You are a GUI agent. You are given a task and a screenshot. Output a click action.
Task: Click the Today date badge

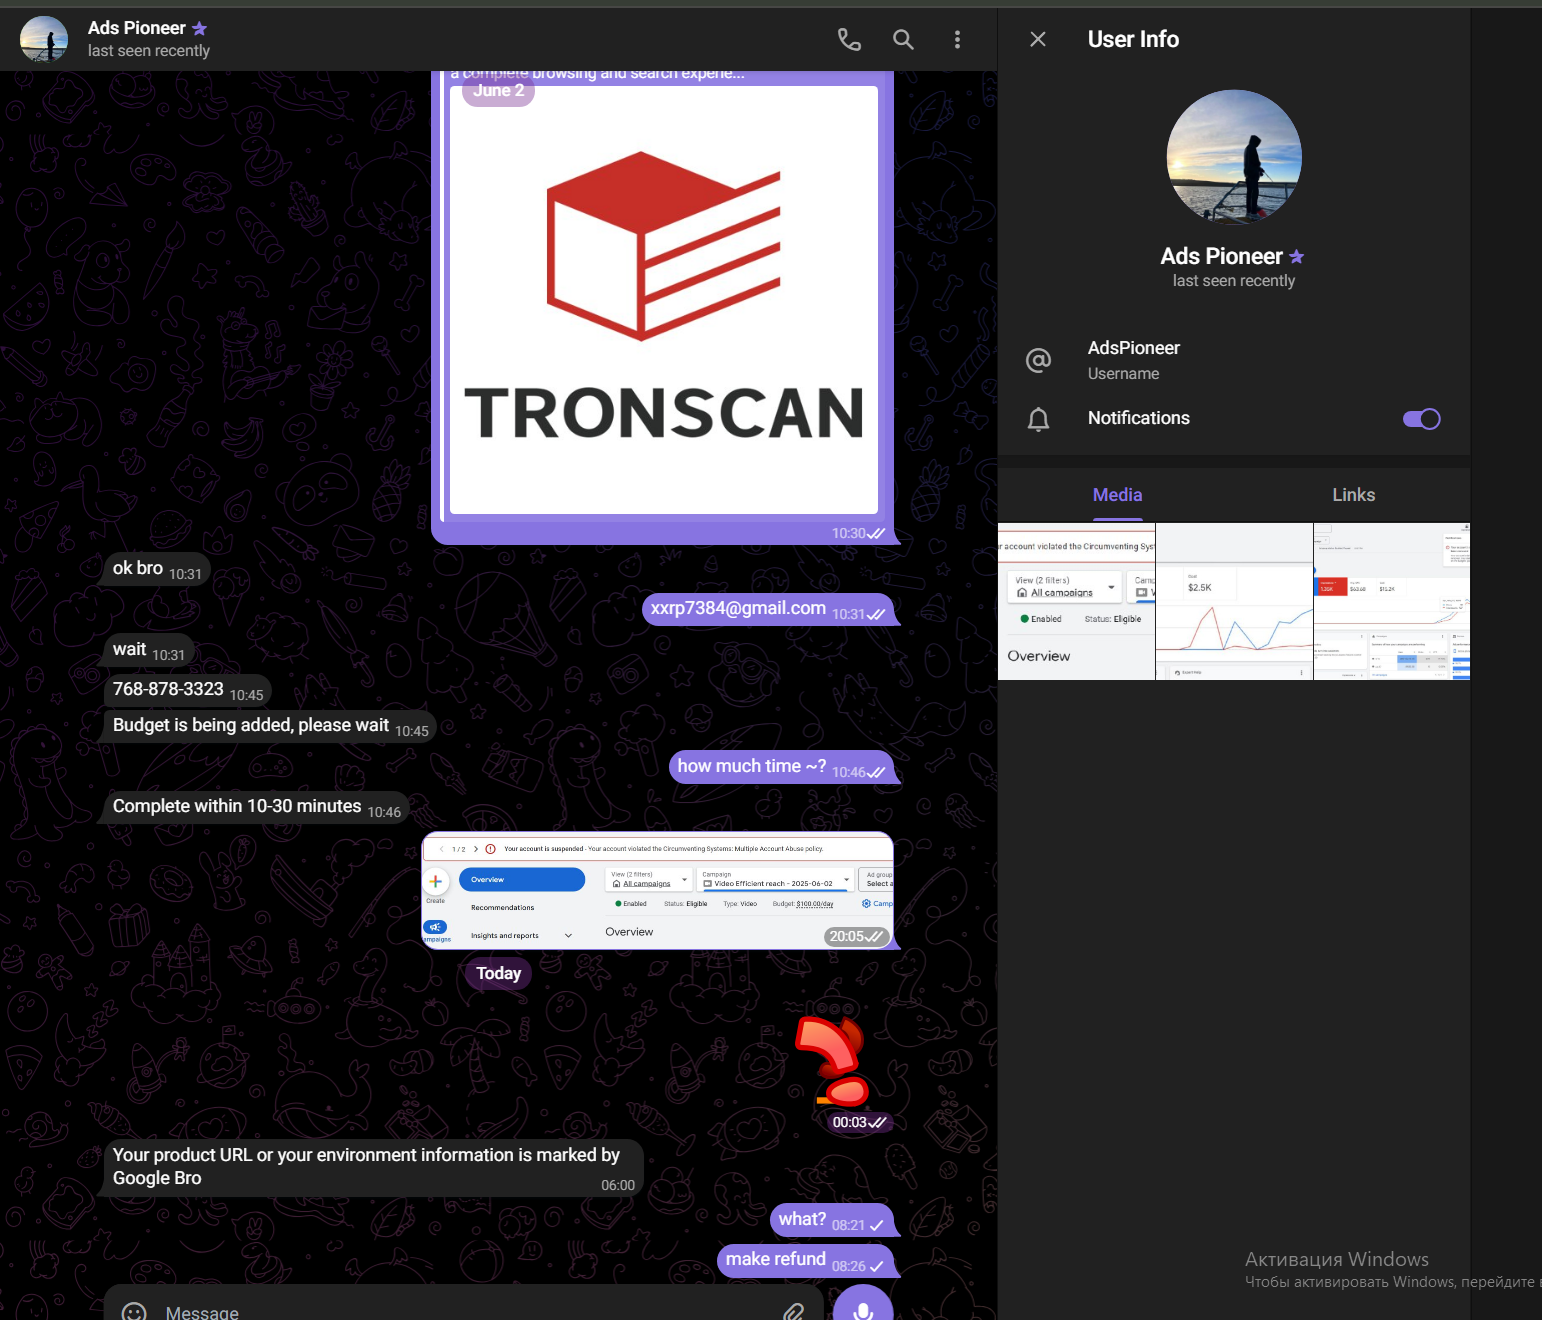point(498,973)
